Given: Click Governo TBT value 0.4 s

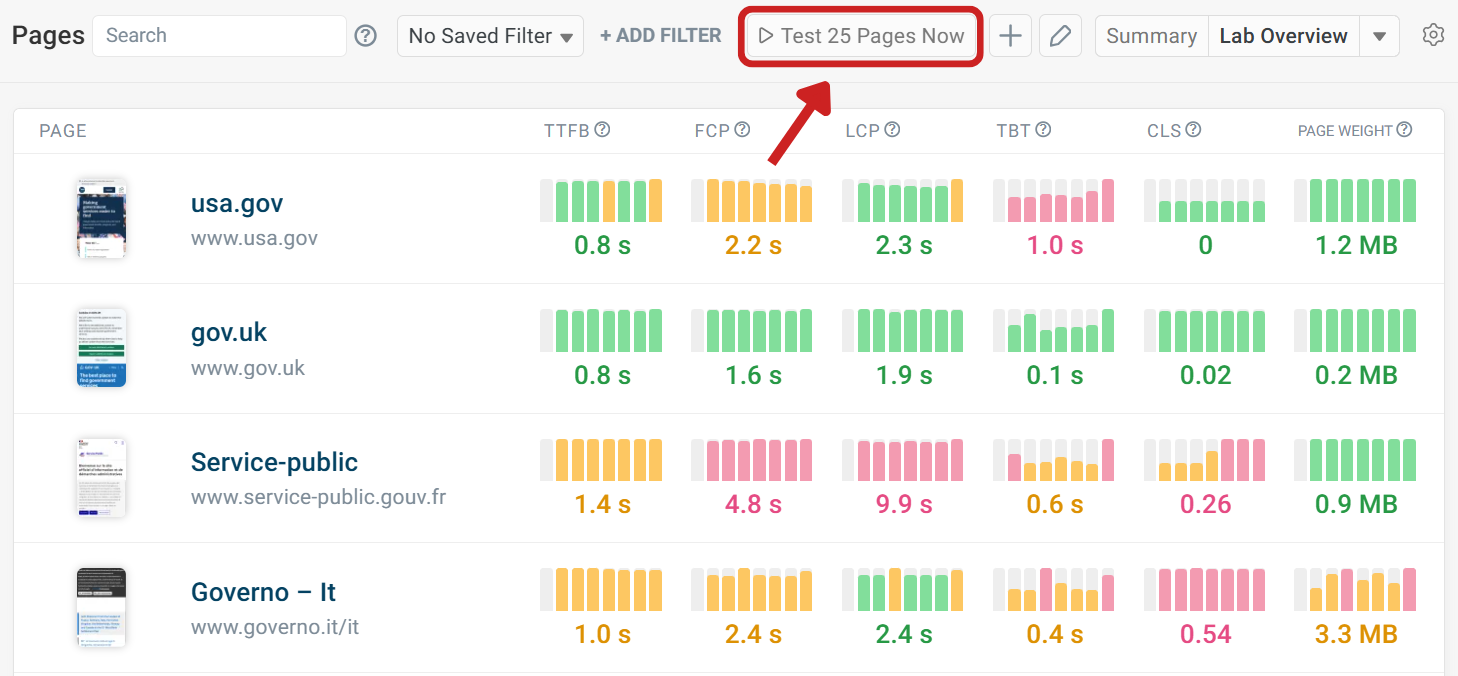Looking at the screenshot, I should (1055, 634).
